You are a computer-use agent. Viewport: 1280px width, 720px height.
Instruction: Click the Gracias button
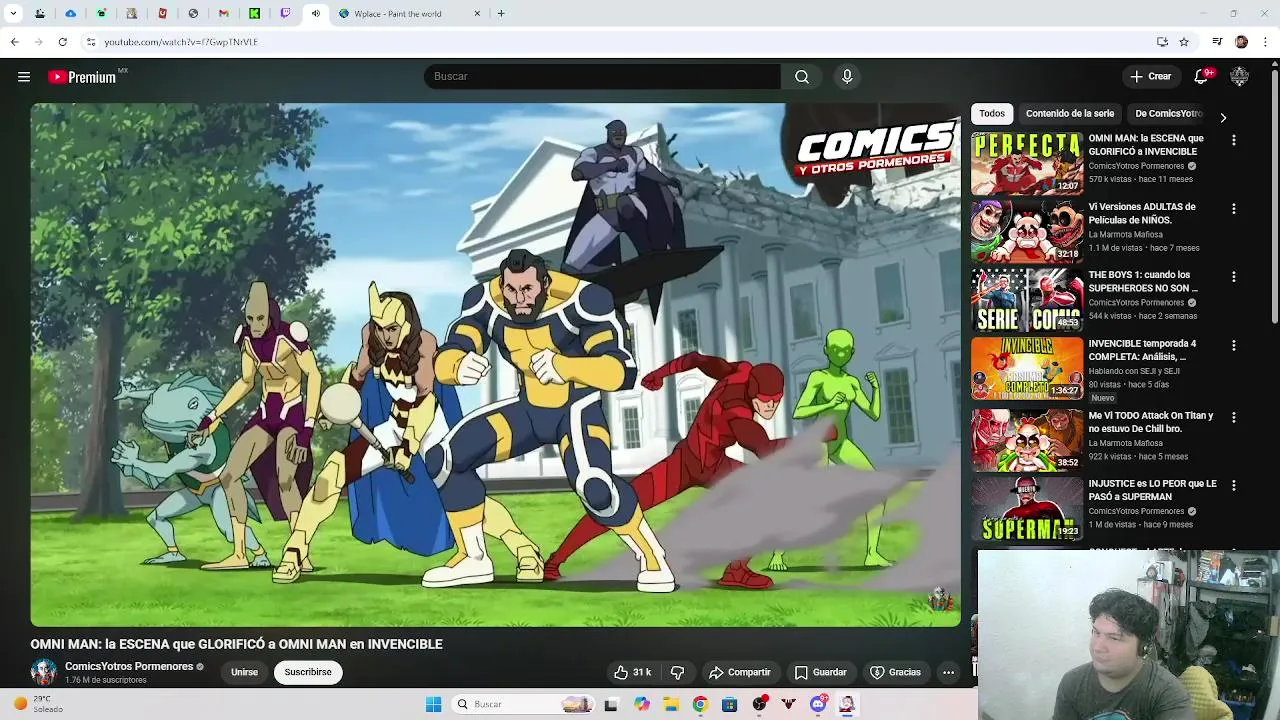[x=895, y=672]
